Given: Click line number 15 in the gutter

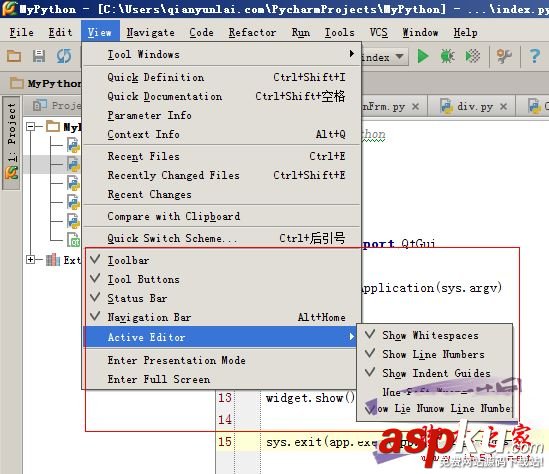Looking at the screenshot, I should pyautogui.click(x=225, y=441).
